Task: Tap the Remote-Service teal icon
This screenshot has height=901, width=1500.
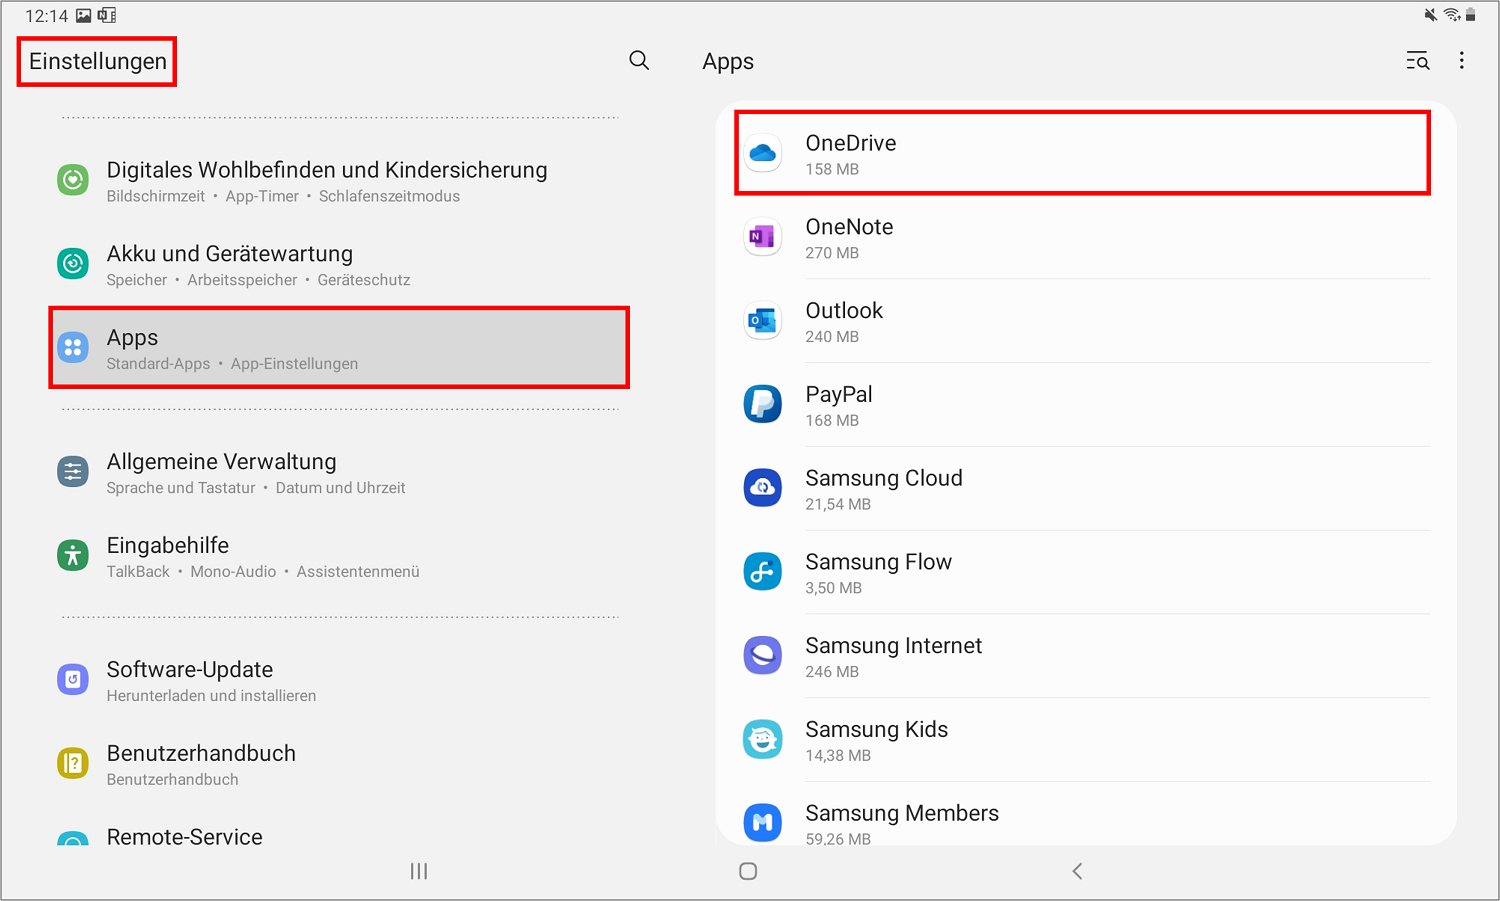Action: tap(73, 840)
